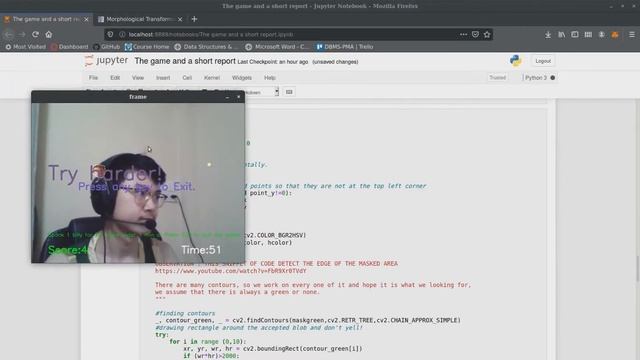This screenshot has height=360, width=640.
Task: Open command palette keyboard icon
Action: (x=289, y=92)
